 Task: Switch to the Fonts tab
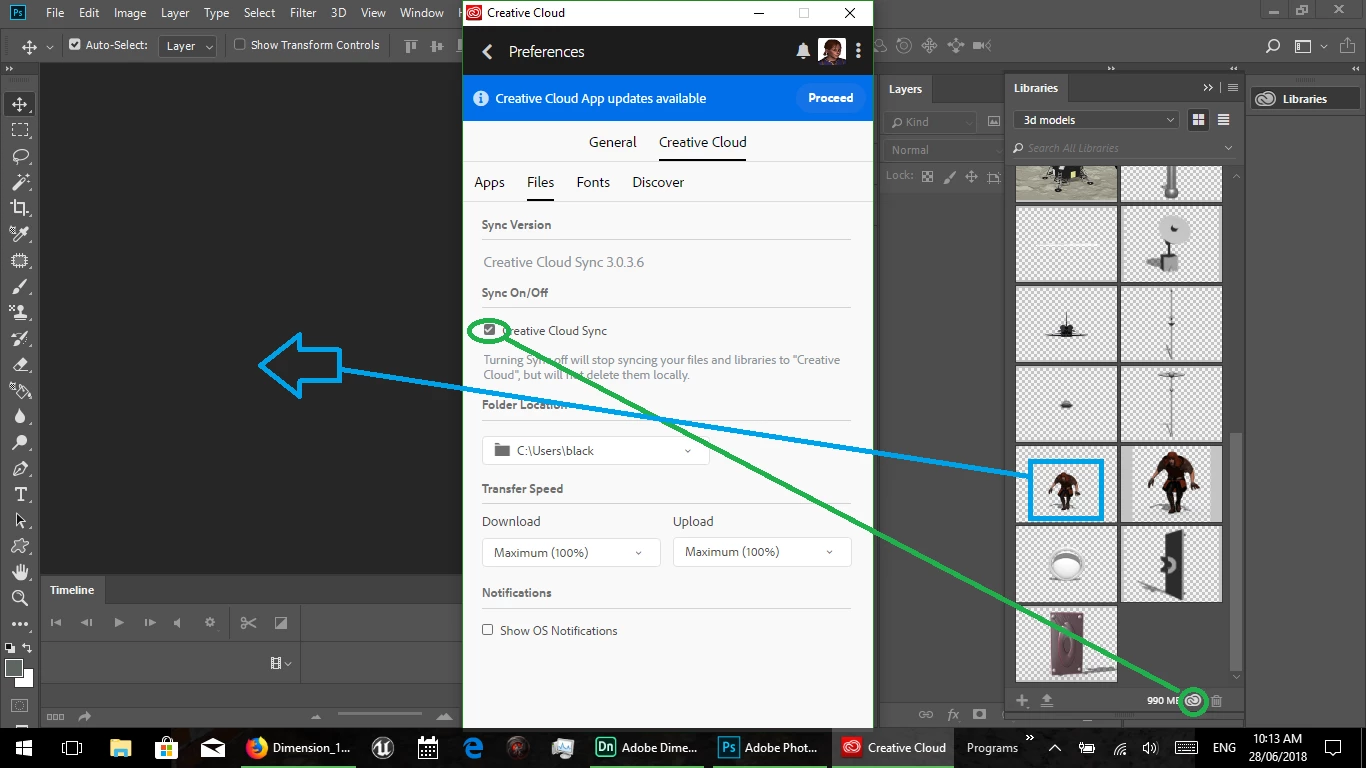tap(593, 182)
